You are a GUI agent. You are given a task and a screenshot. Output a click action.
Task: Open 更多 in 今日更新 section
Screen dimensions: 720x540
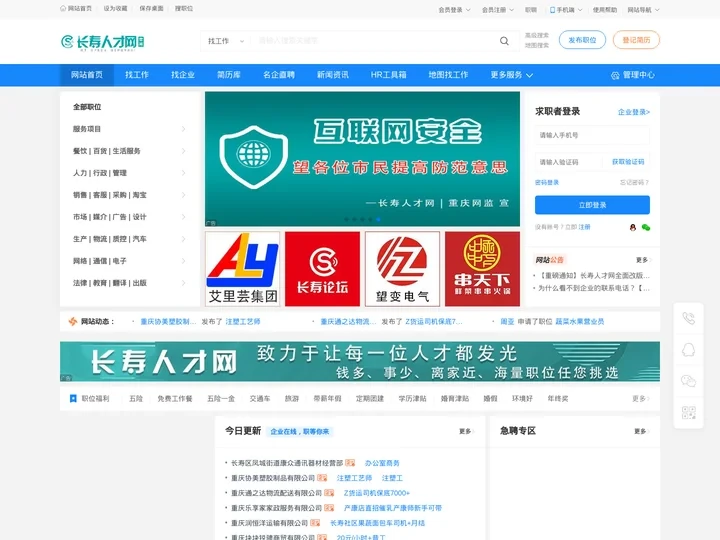467,431
